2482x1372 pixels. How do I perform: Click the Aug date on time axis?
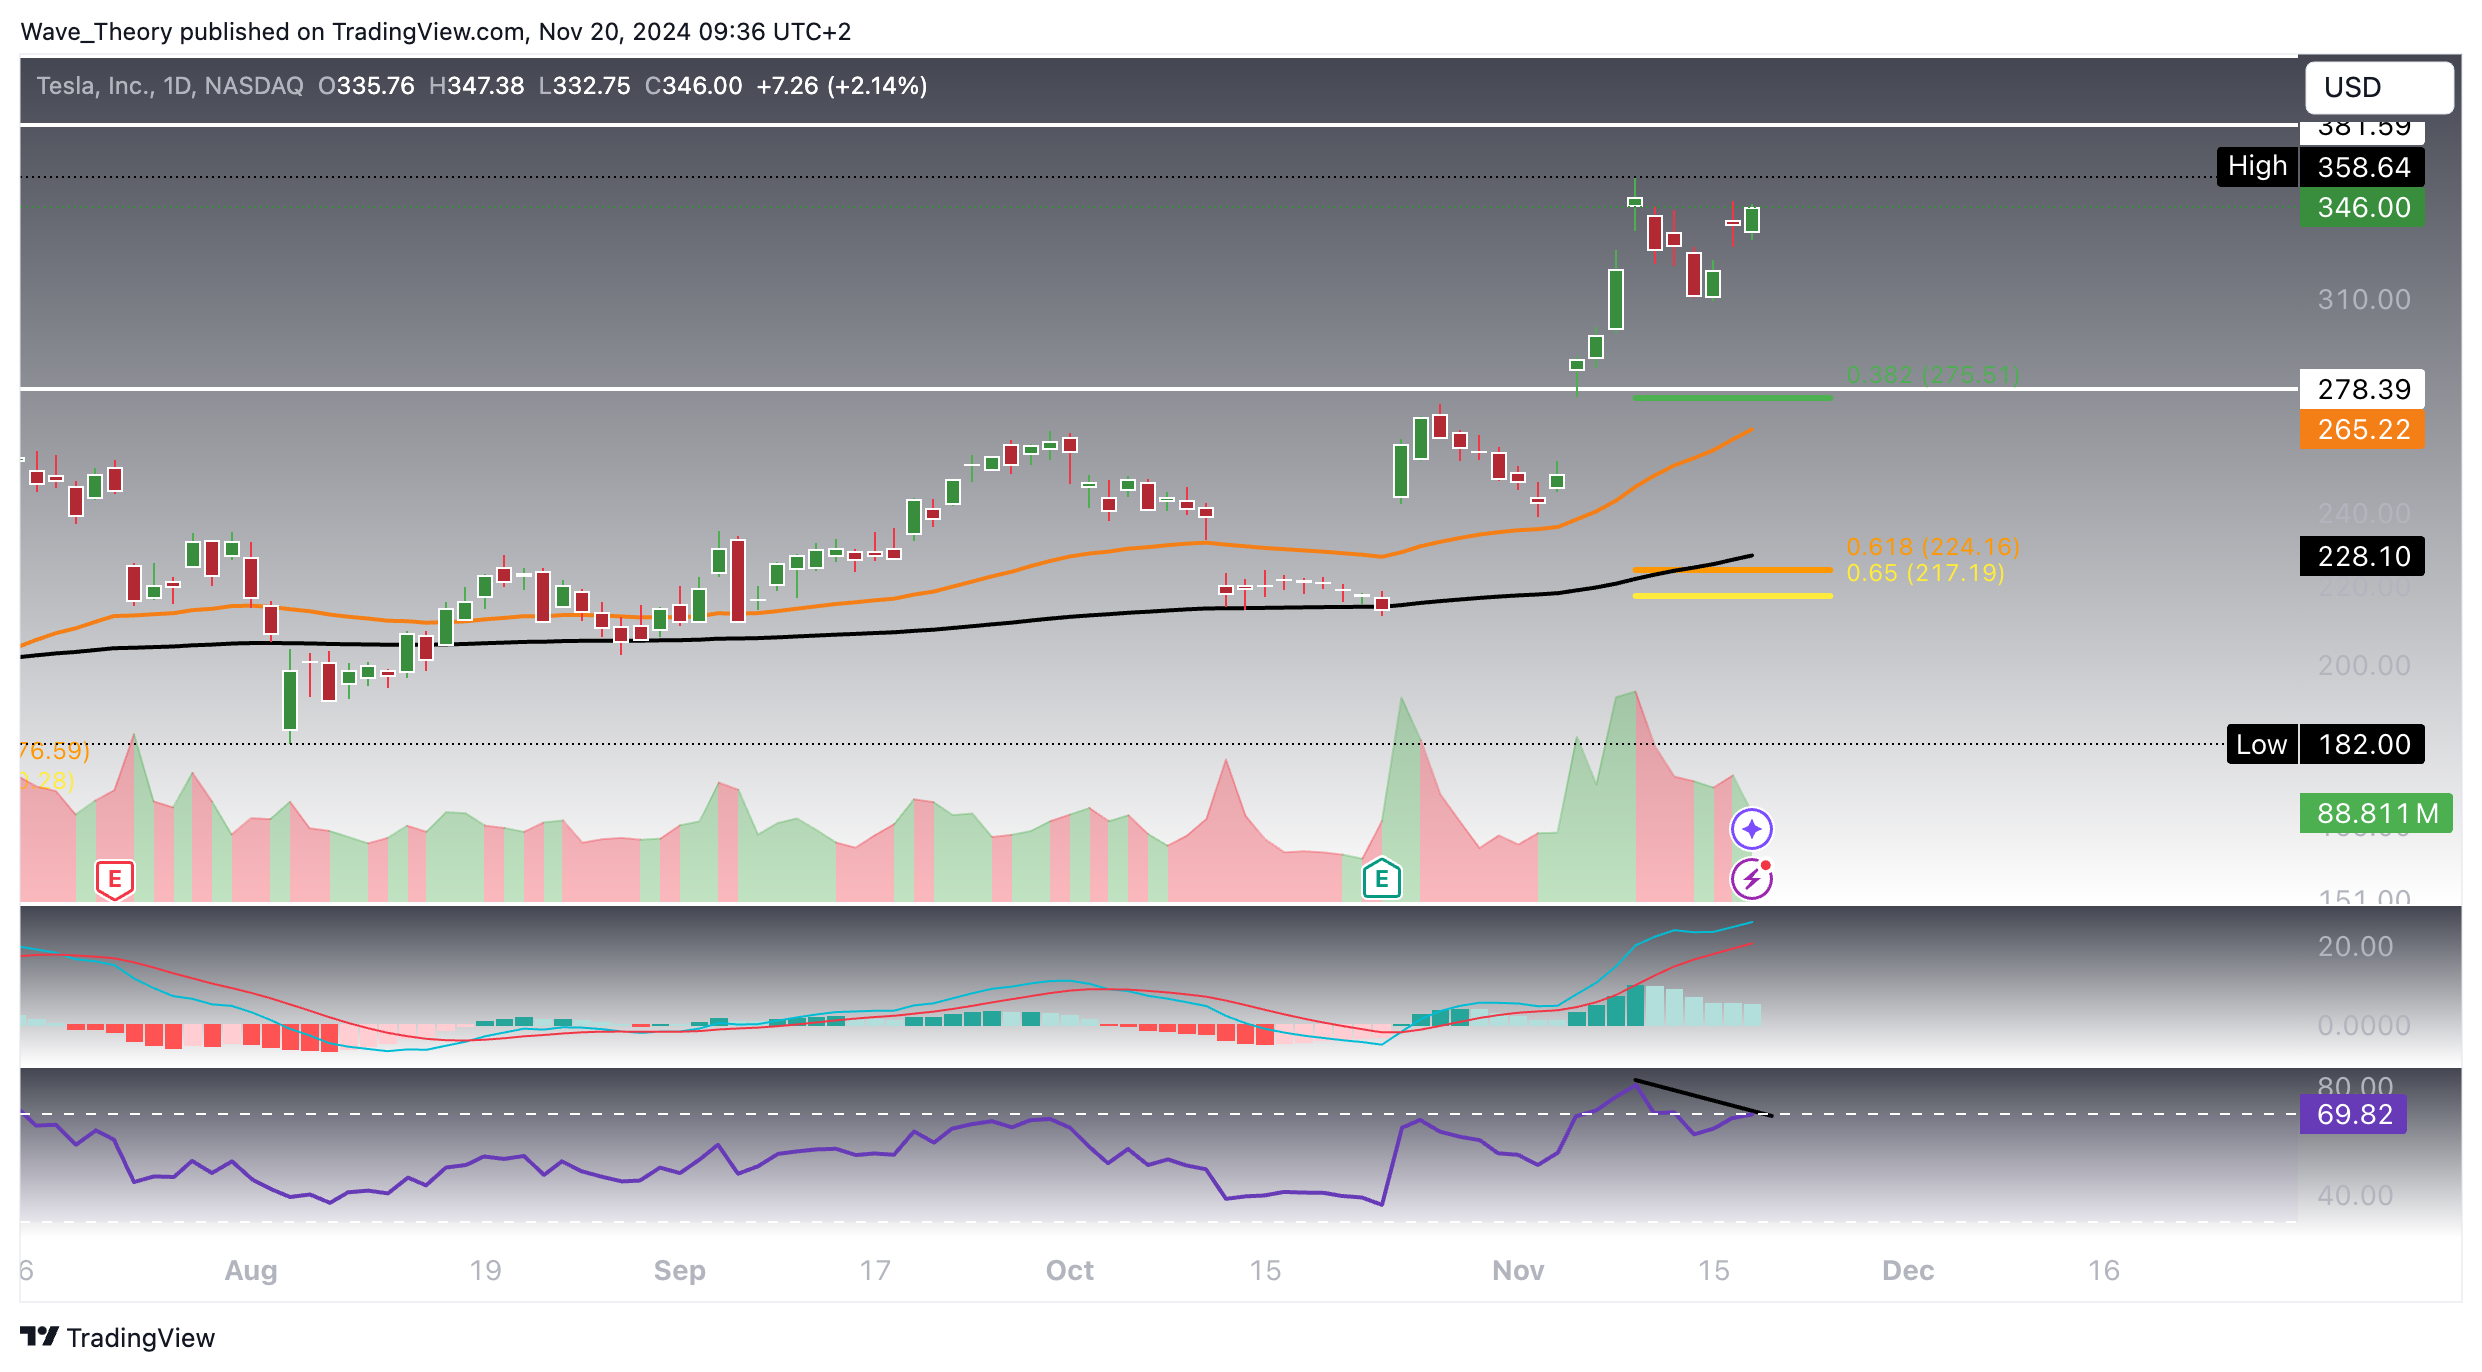(250, 1270)
